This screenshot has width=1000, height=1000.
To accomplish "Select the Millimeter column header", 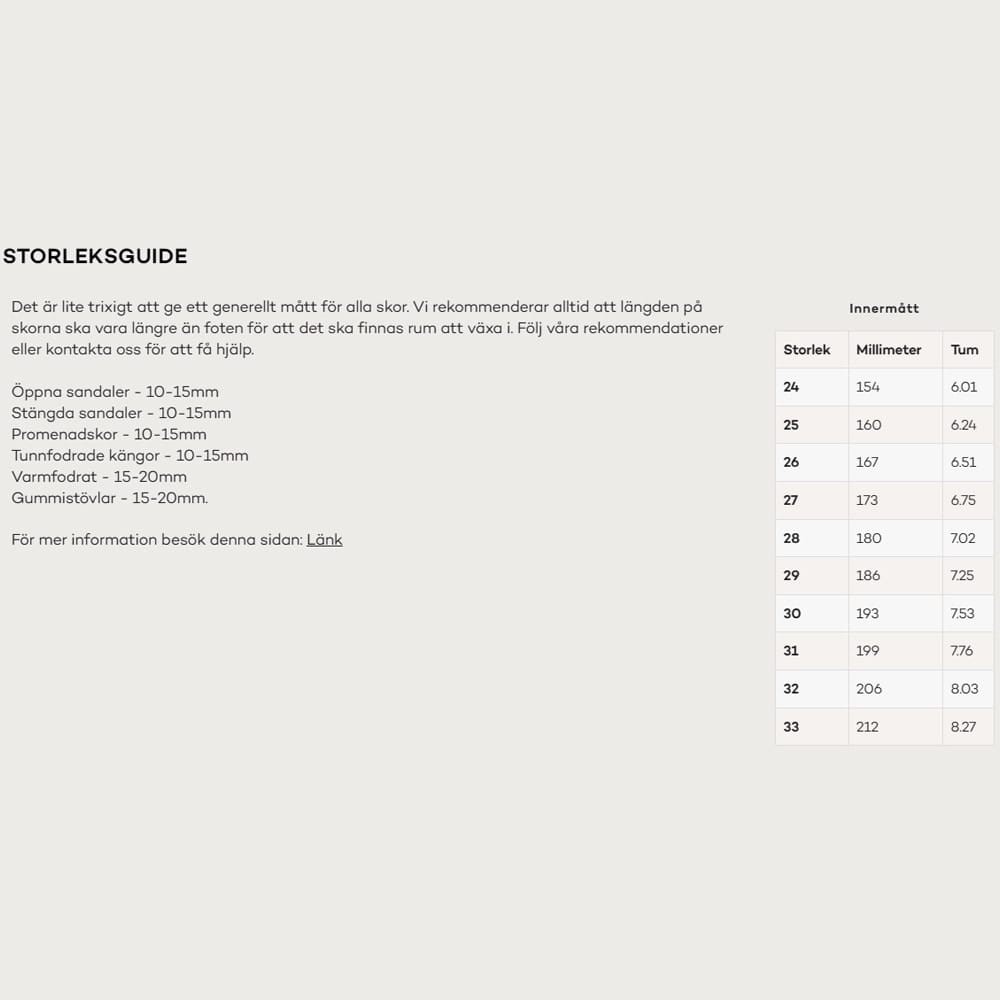I will coord(889,350).
